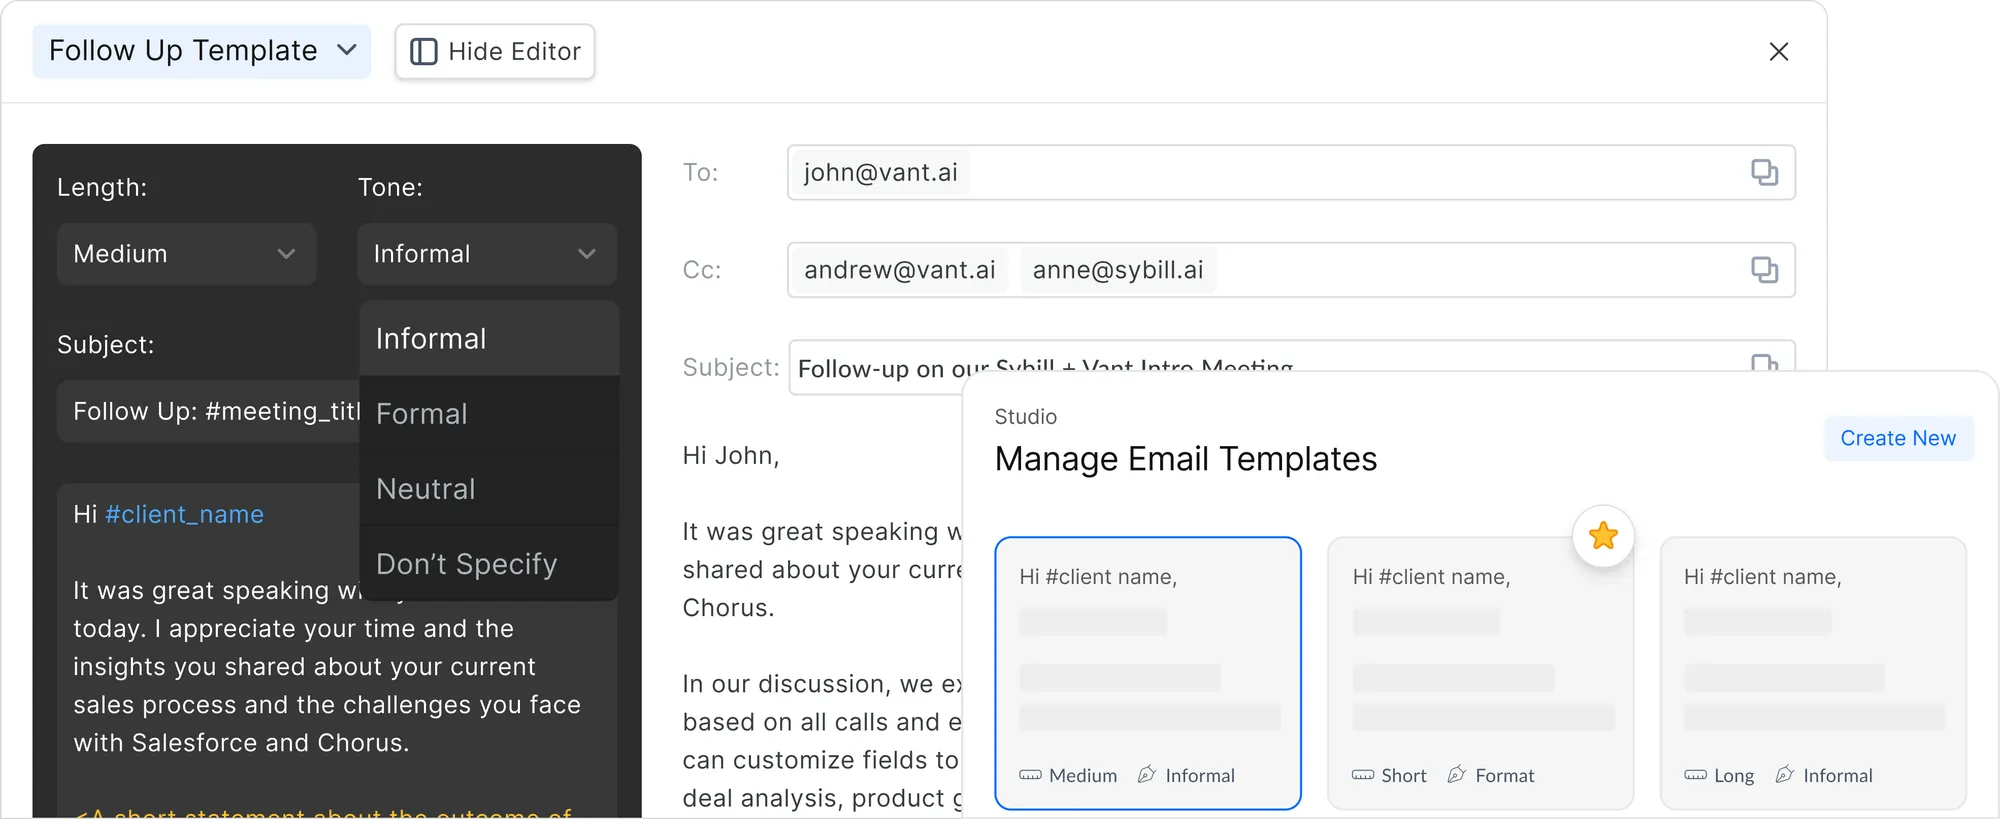The width and height of the screenshot is (2000, 819).
Task: Copy the Cc field addresses
Action: (x=1764, y=270)
